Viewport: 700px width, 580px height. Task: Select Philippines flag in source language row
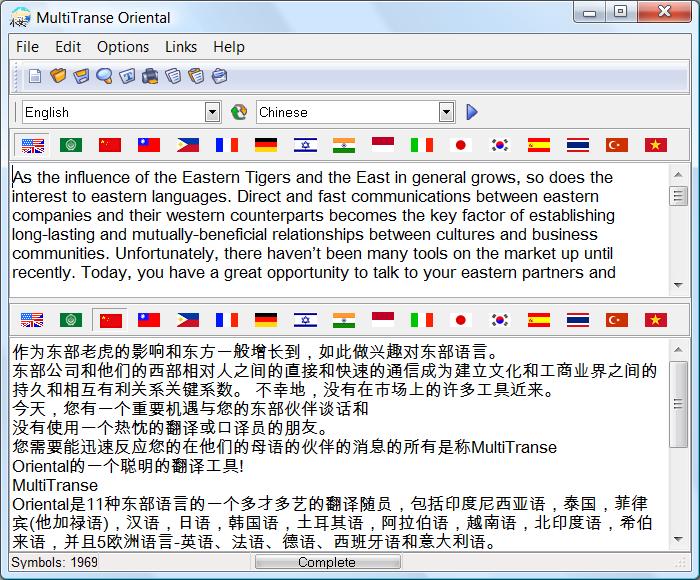pyautogui.click(x=188, y=145)
